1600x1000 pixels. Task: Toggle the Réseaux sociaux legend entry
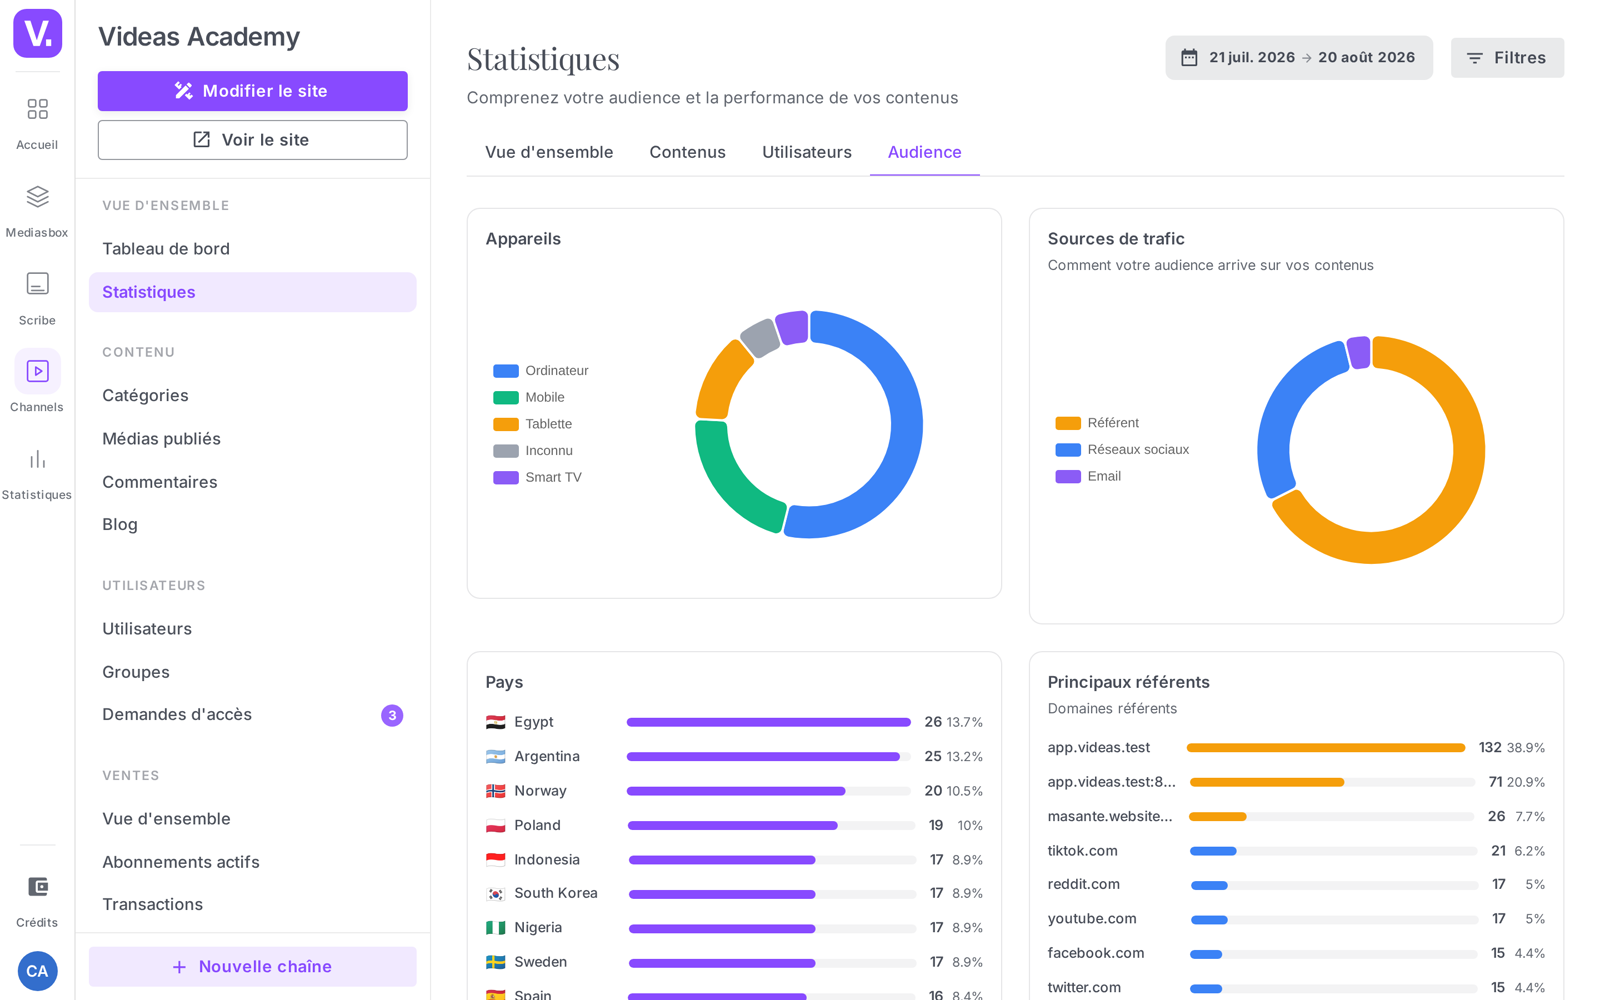(1122, 450)
